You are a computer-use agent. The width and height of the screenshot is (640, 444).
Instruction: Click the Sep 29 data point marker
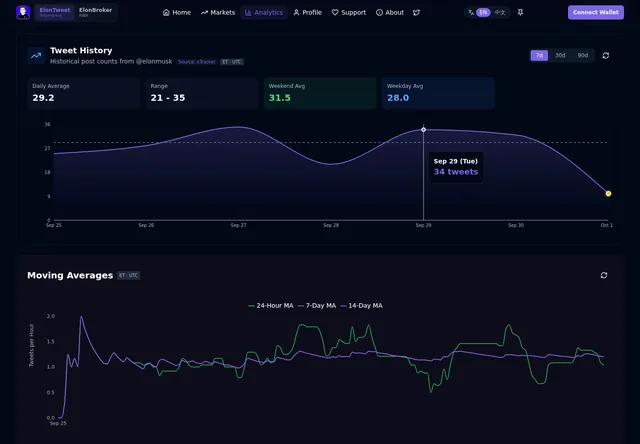(423, 129)
